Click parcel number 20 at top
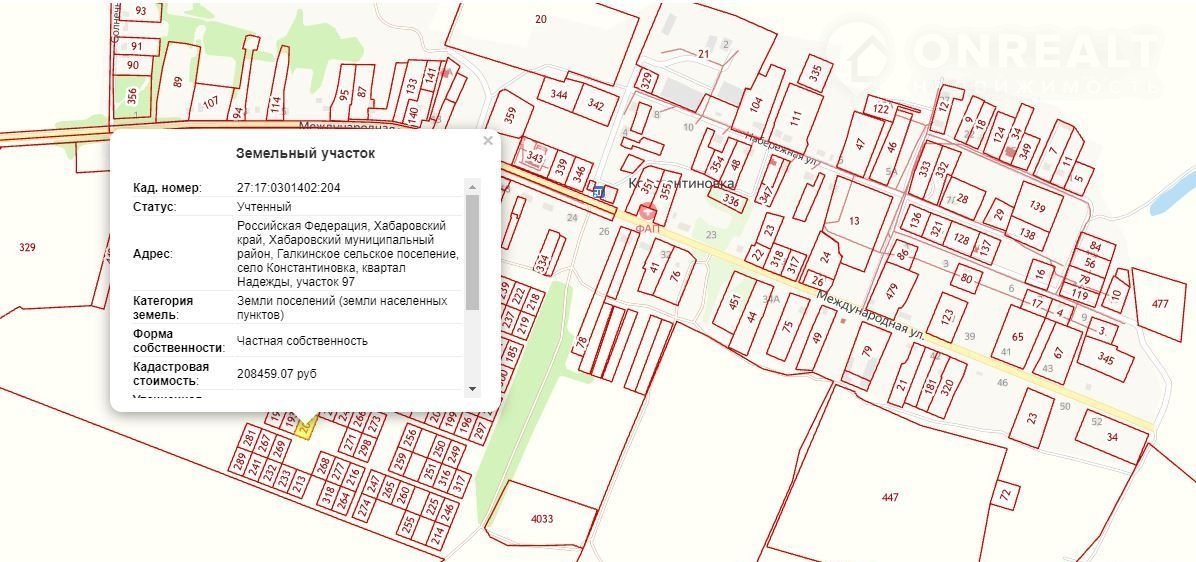1196x562 pixels. [x=541, y=19]
